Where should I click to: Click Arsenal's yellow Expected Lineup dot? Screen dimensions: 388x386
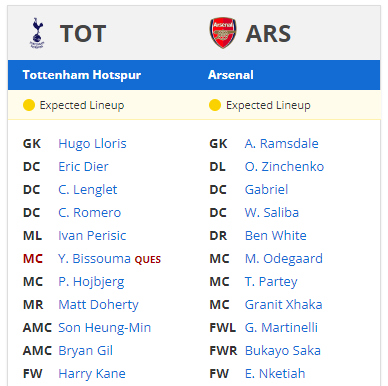click(215, 105)
